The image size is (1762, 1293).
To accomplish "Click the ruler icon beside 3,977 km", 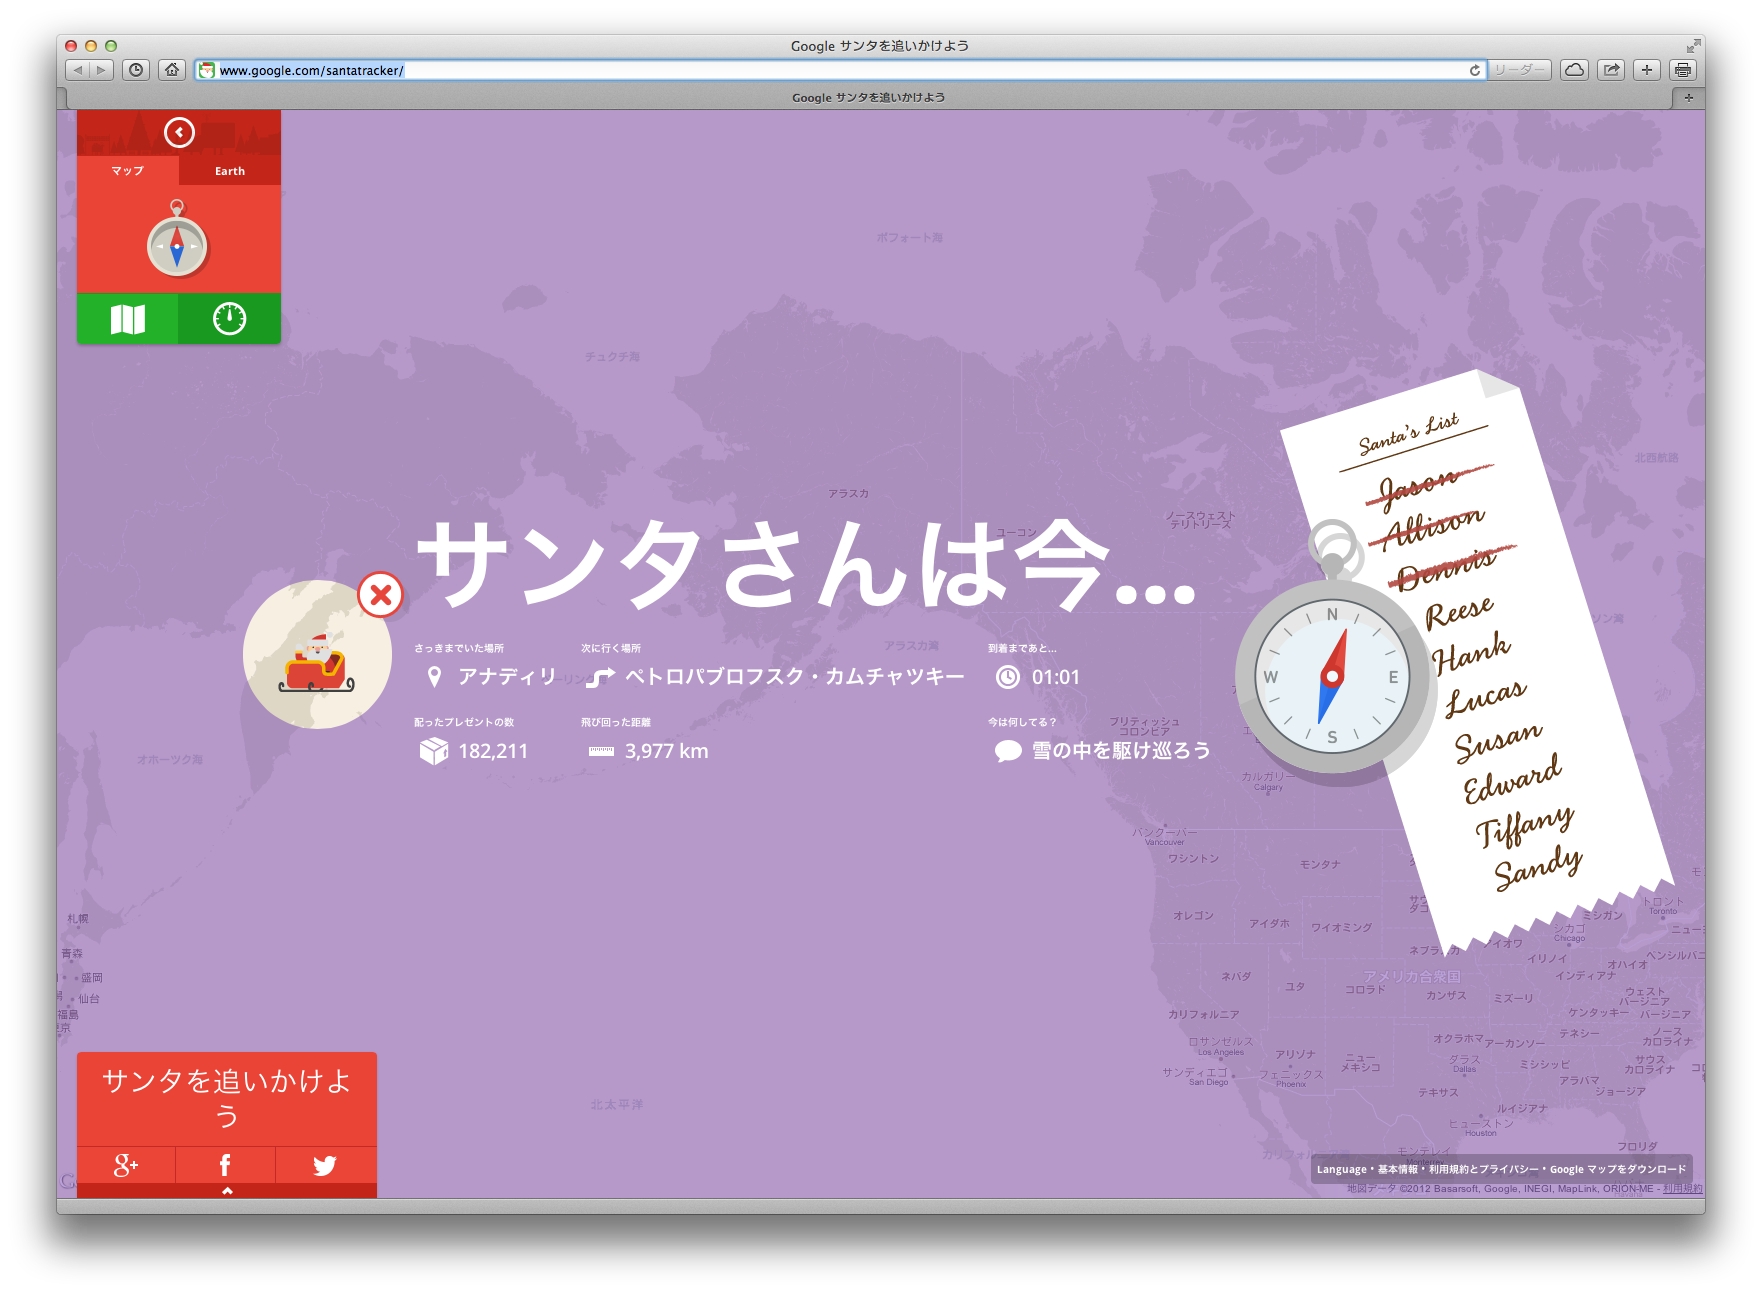I will point(601,751).
